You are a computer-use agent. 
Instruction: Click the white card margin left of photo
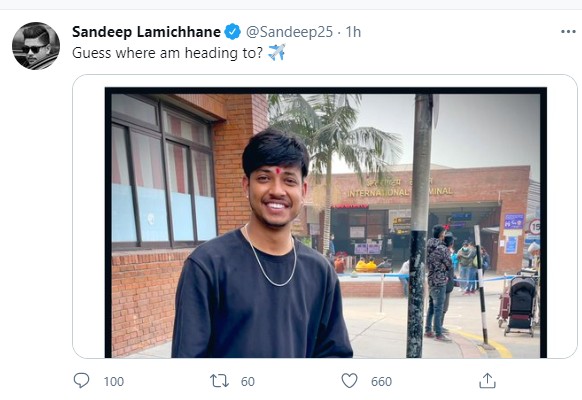coord(89,216)
